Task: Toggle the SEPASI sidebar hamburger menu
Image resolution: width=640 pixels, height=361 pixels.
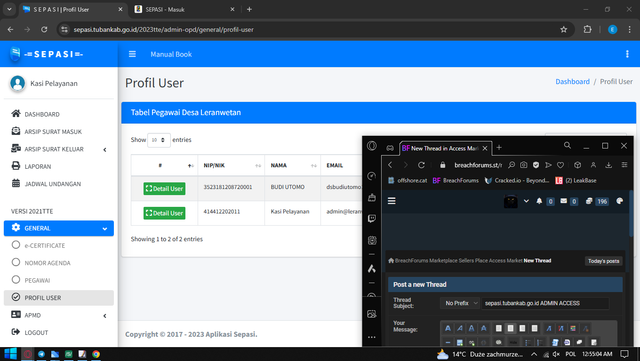Action: [132, 54]
